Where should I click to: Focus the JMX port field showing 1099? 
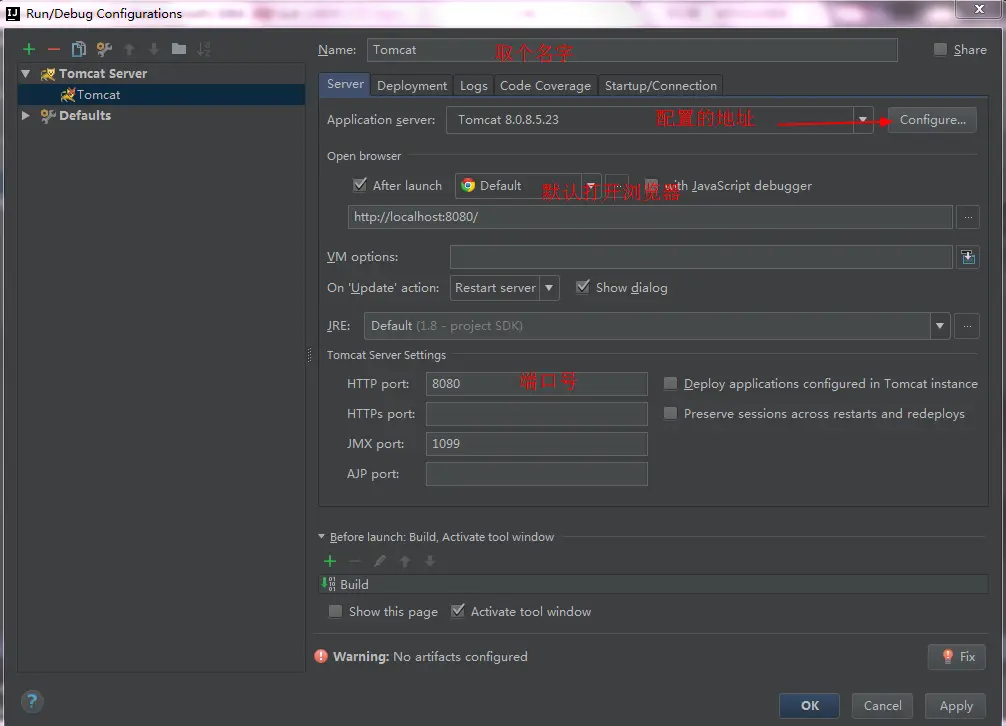point(536,444)
